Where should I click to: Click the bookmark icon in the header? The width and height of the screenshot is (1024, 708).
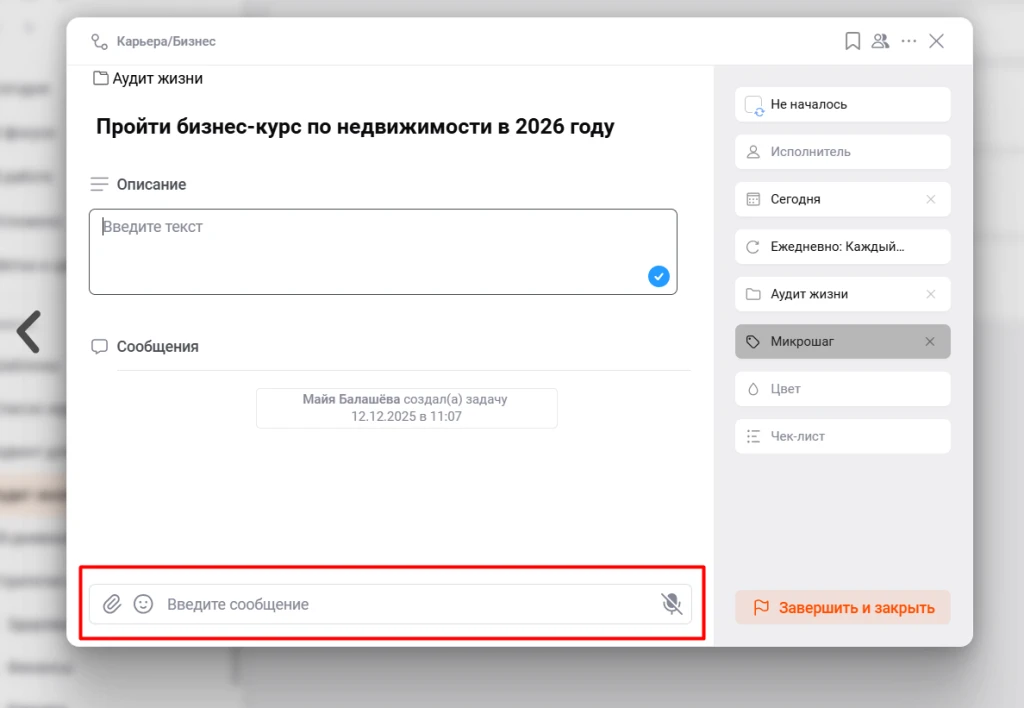point(852,41)
